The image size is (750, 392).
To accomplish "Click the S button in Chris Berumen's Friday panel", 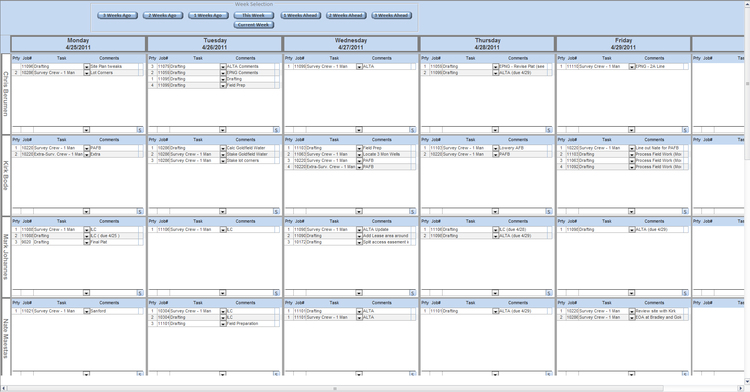I will 685,130.
